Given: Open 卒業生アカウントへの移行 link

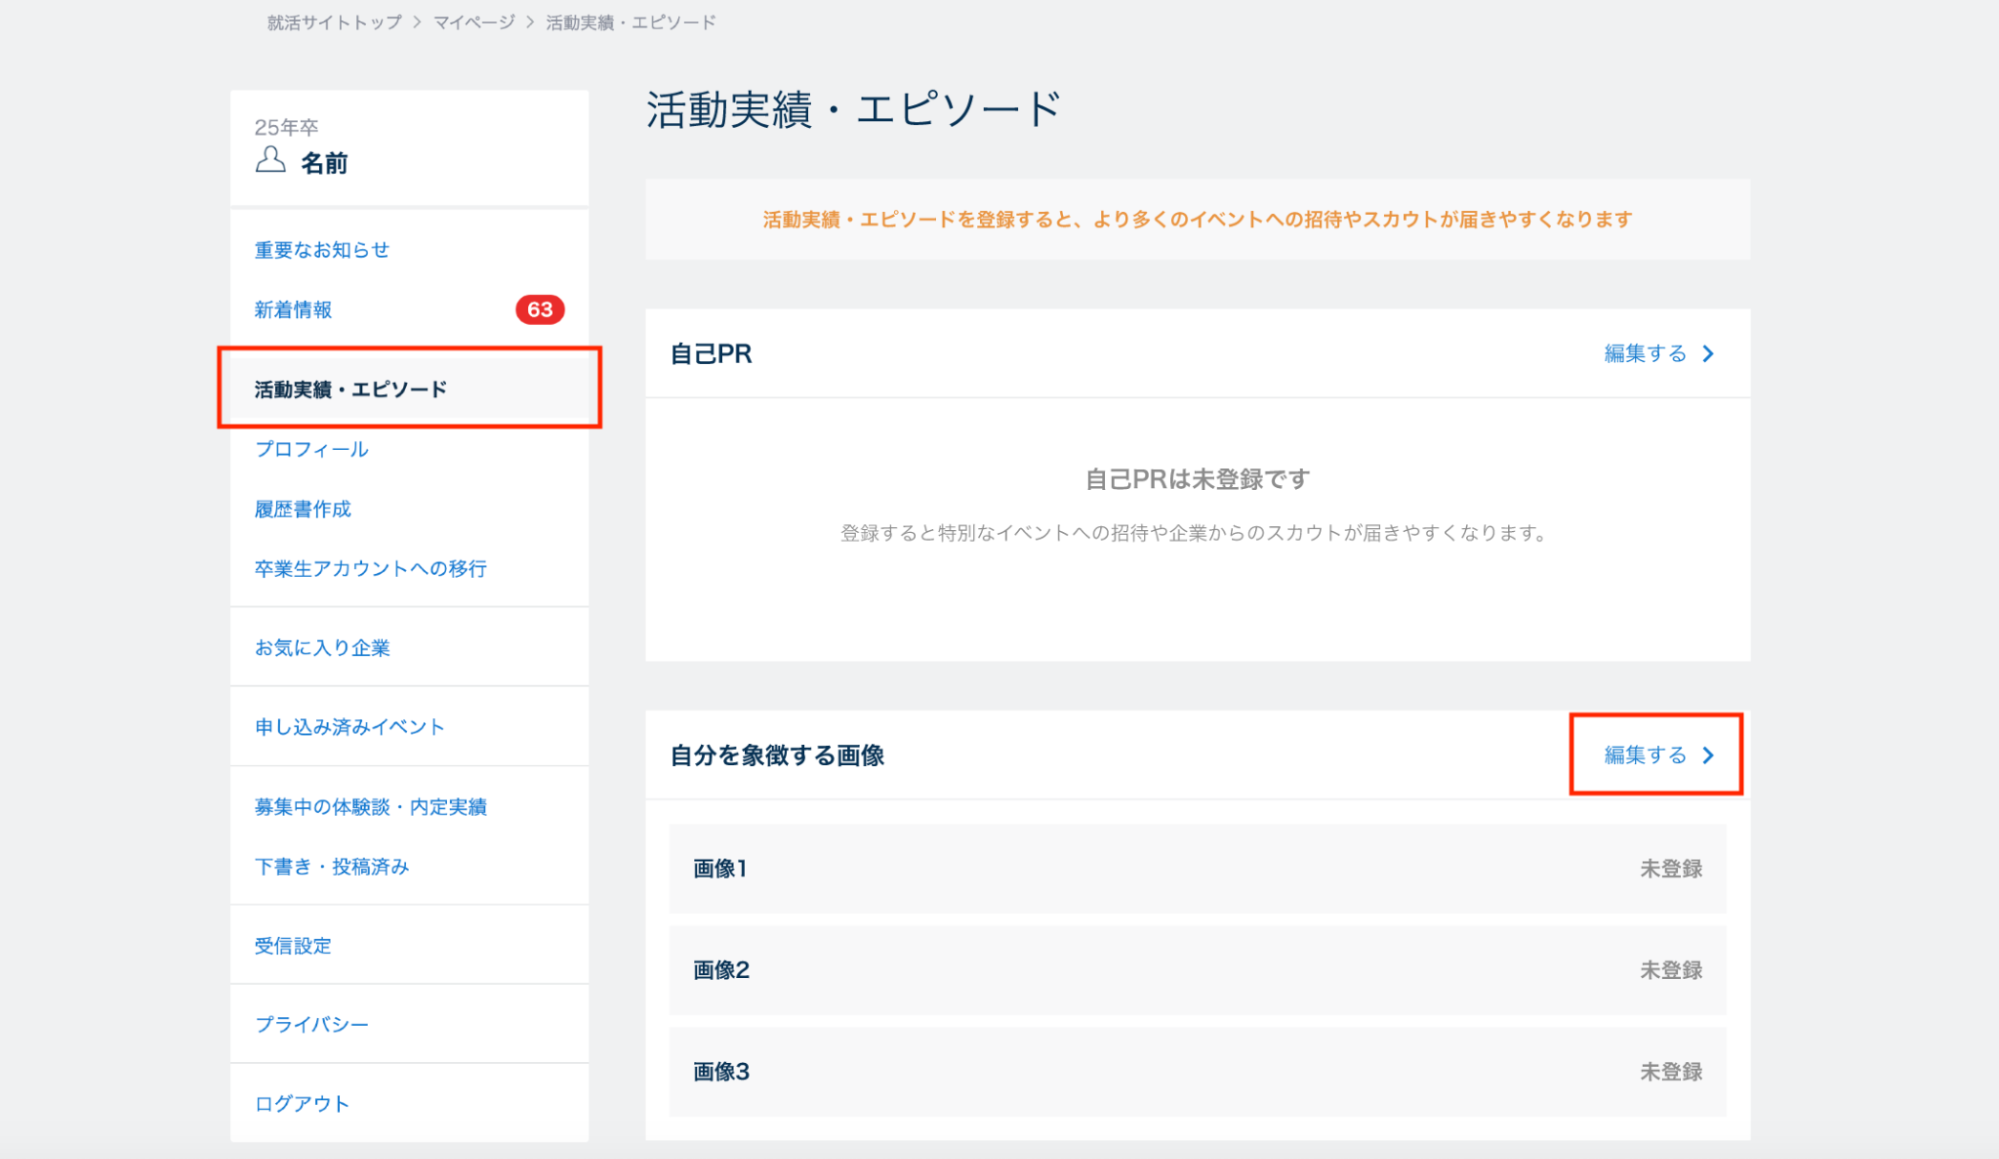Looking at the screenshot, I should coord(370,569).
